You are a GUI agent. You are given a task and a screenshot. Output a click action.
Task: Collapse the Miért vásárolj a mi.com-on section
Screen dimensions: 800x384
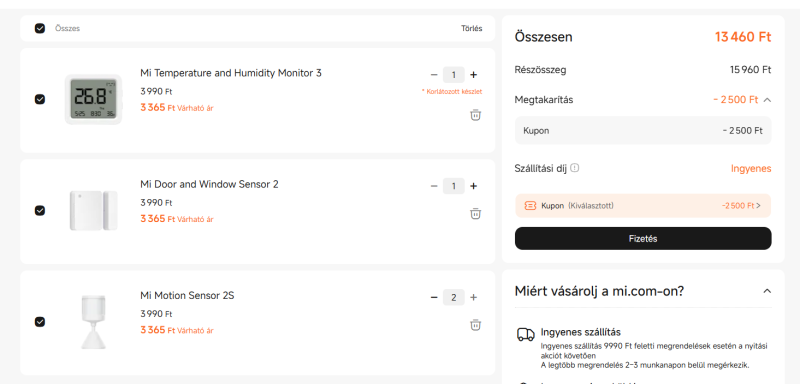[x=767, y=291]
